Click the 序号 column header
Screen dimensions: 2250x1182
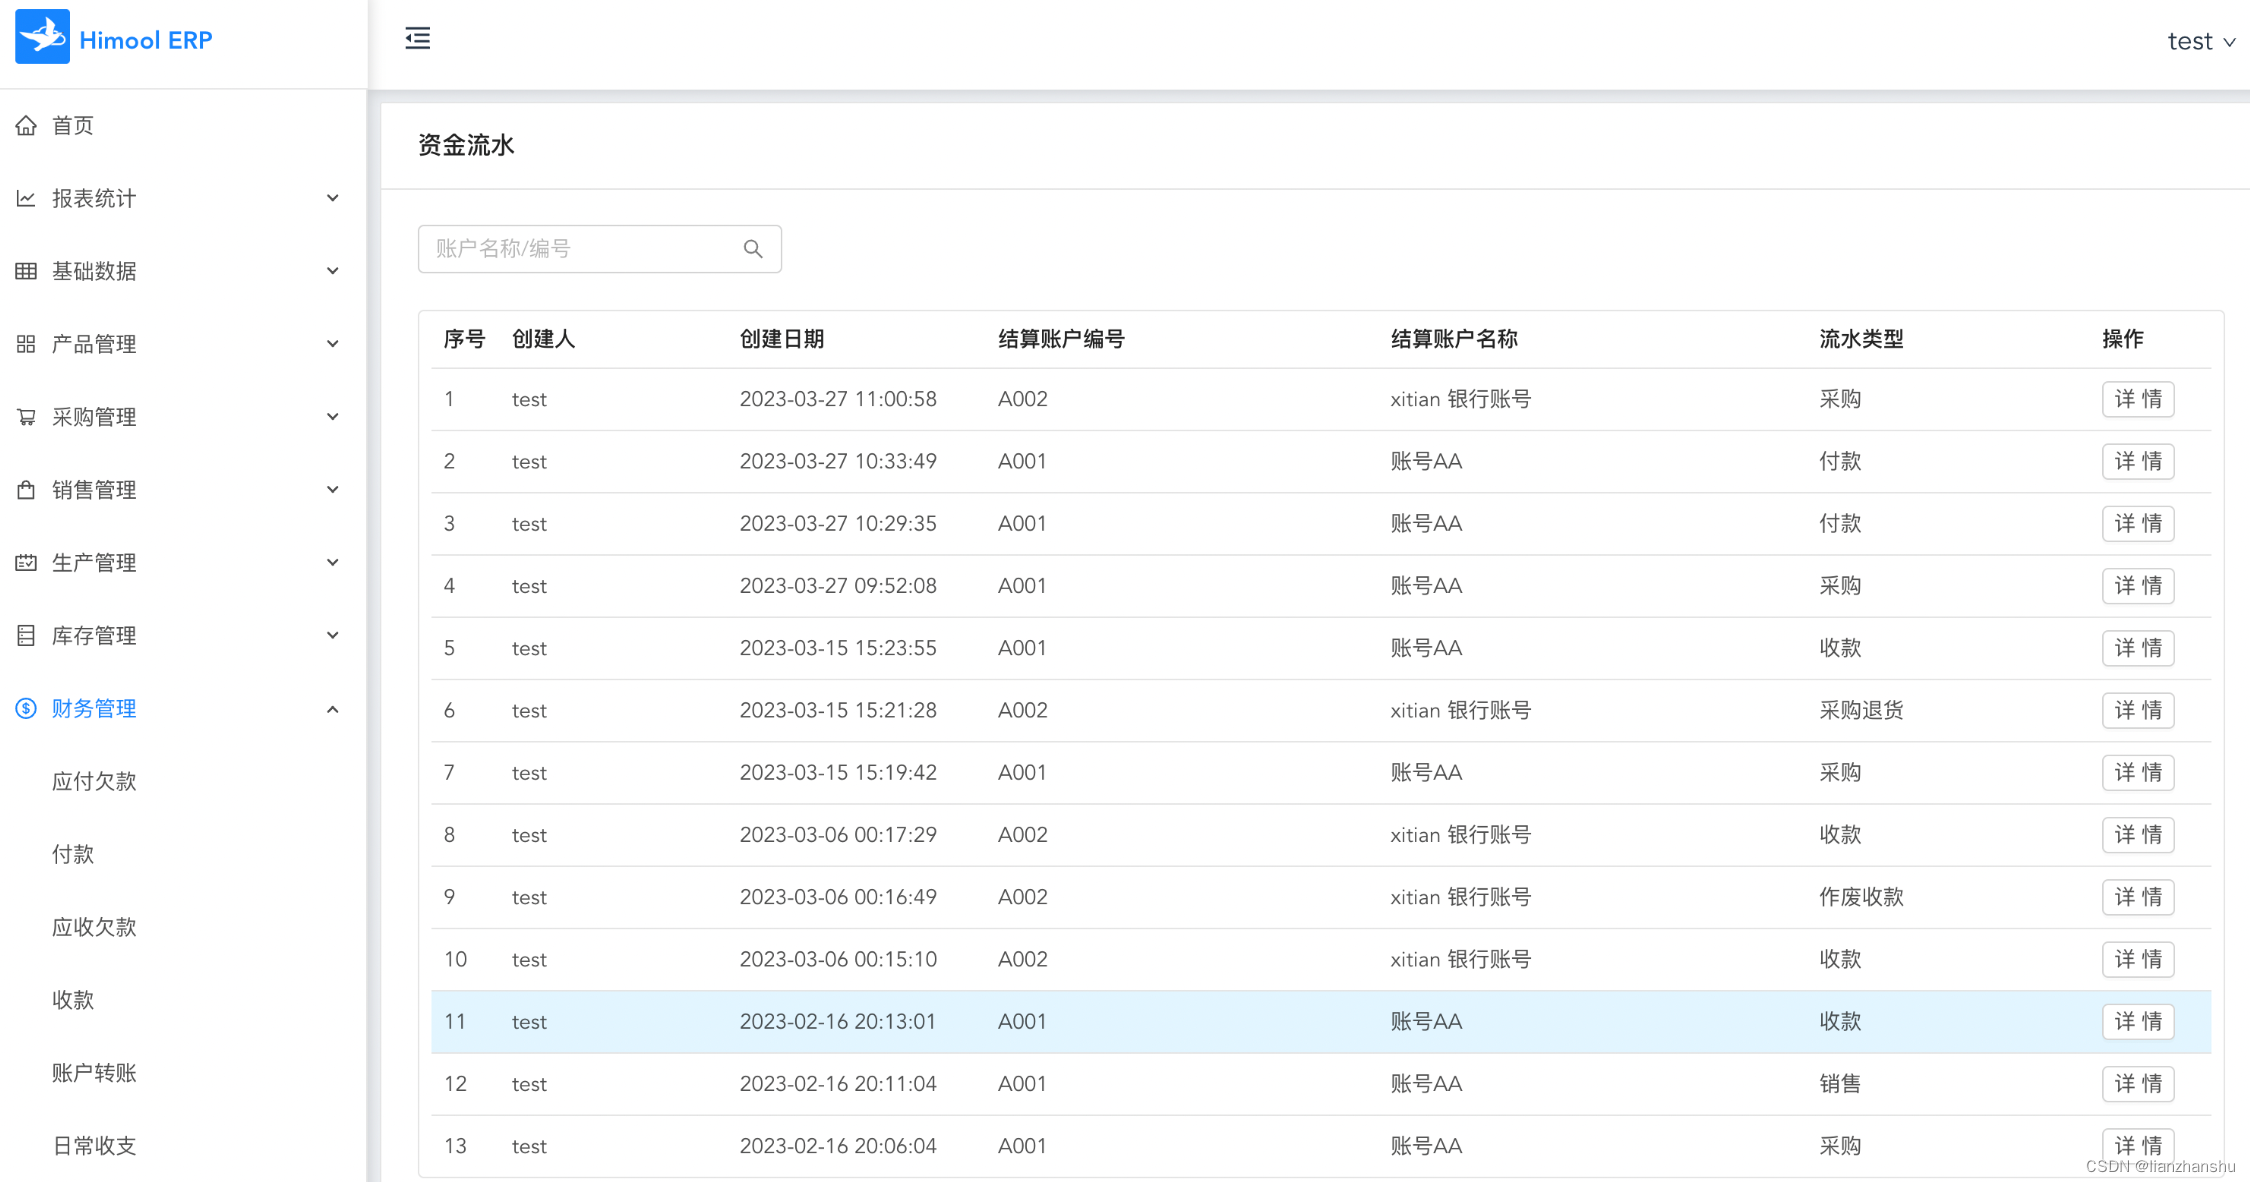click(x=465, y=339)
